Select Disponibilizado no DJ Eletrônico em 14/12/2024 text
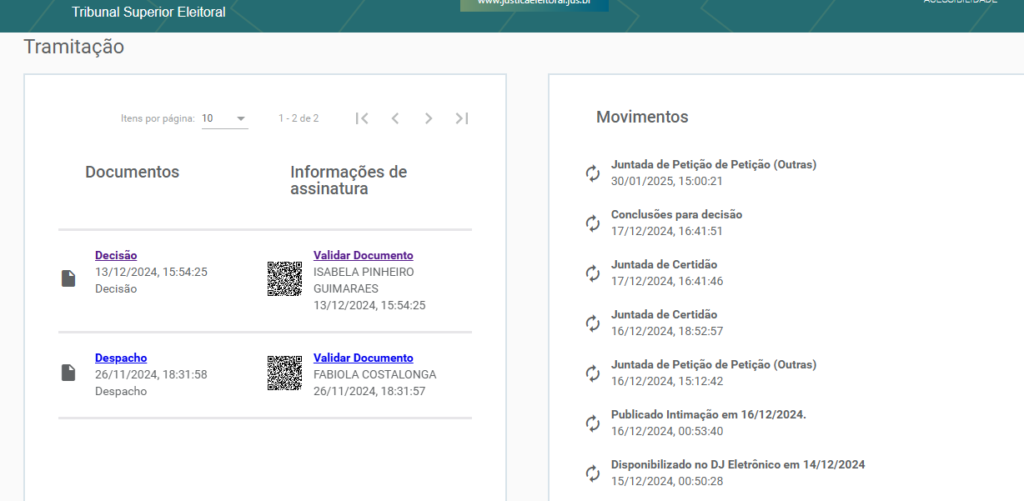1024x501 pixels. coord(738,464)
